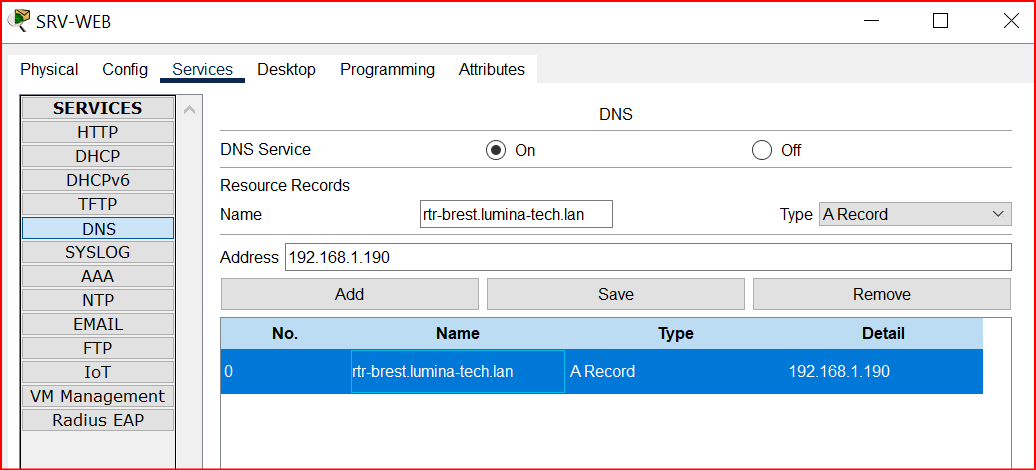Viewport: 1036px width, 470px height.
Task: Choose the TFTP service
Action: [98, 204]
